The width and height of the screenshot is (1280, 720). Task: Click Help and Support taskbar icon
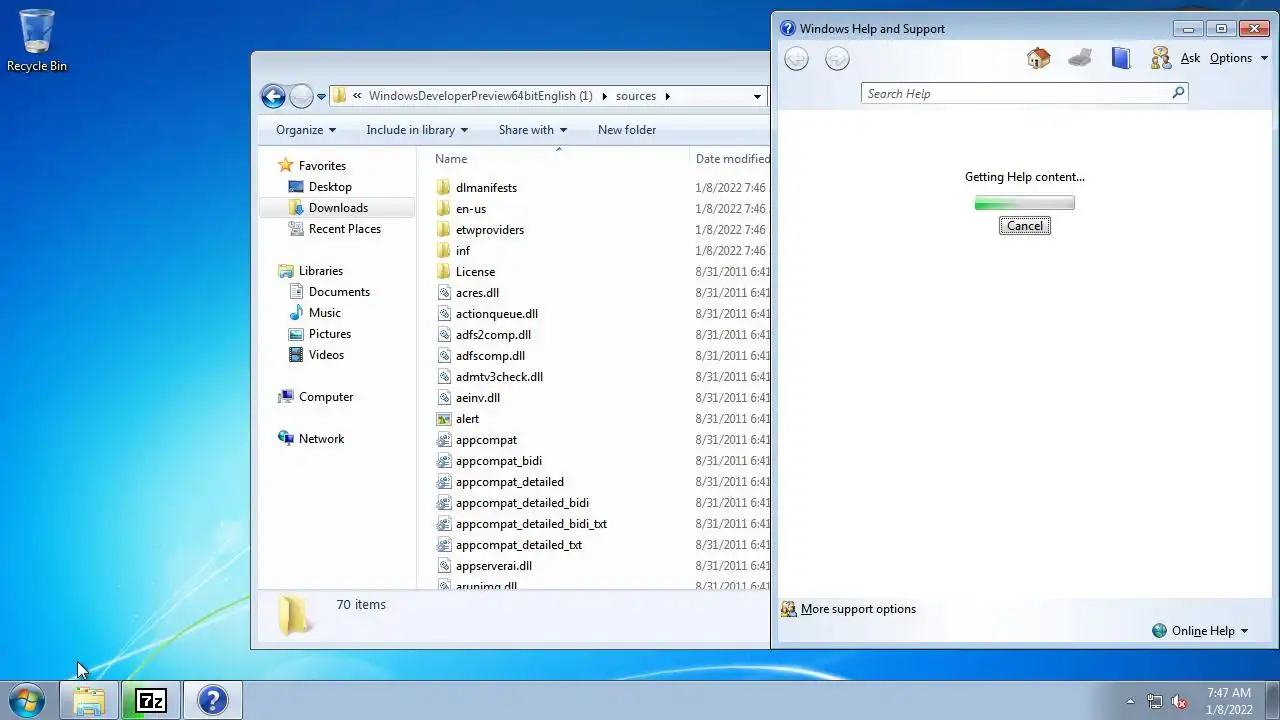pyautogui.click(x=212, y=700)
